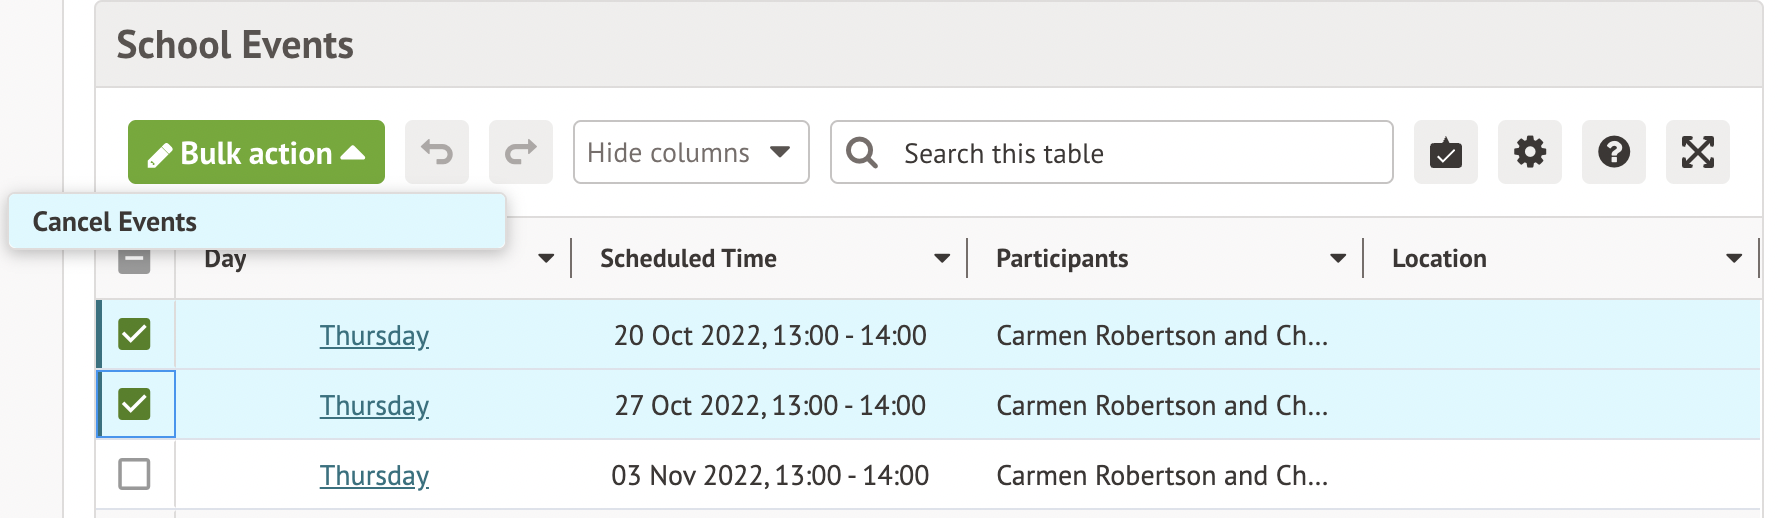Select the 03 Nov 2022 event checkbox

coord(134,474)
